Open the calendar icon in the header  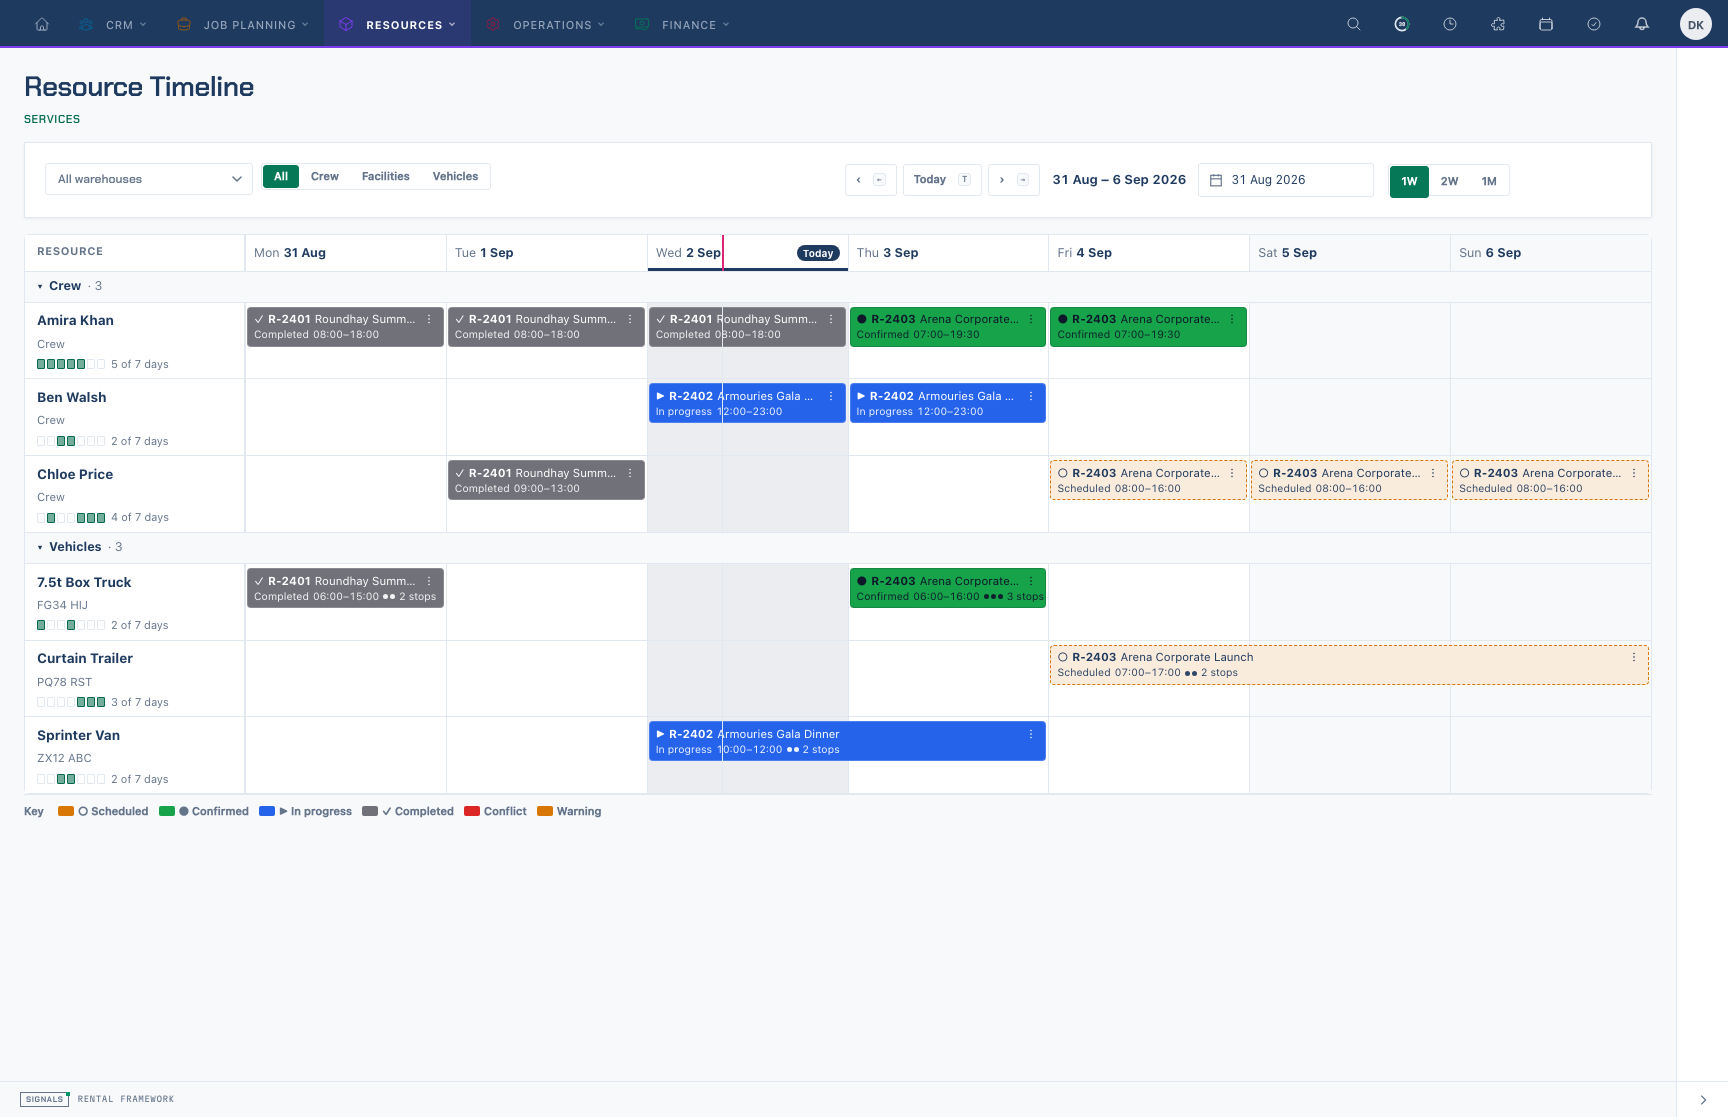(x=1546, y=24)
